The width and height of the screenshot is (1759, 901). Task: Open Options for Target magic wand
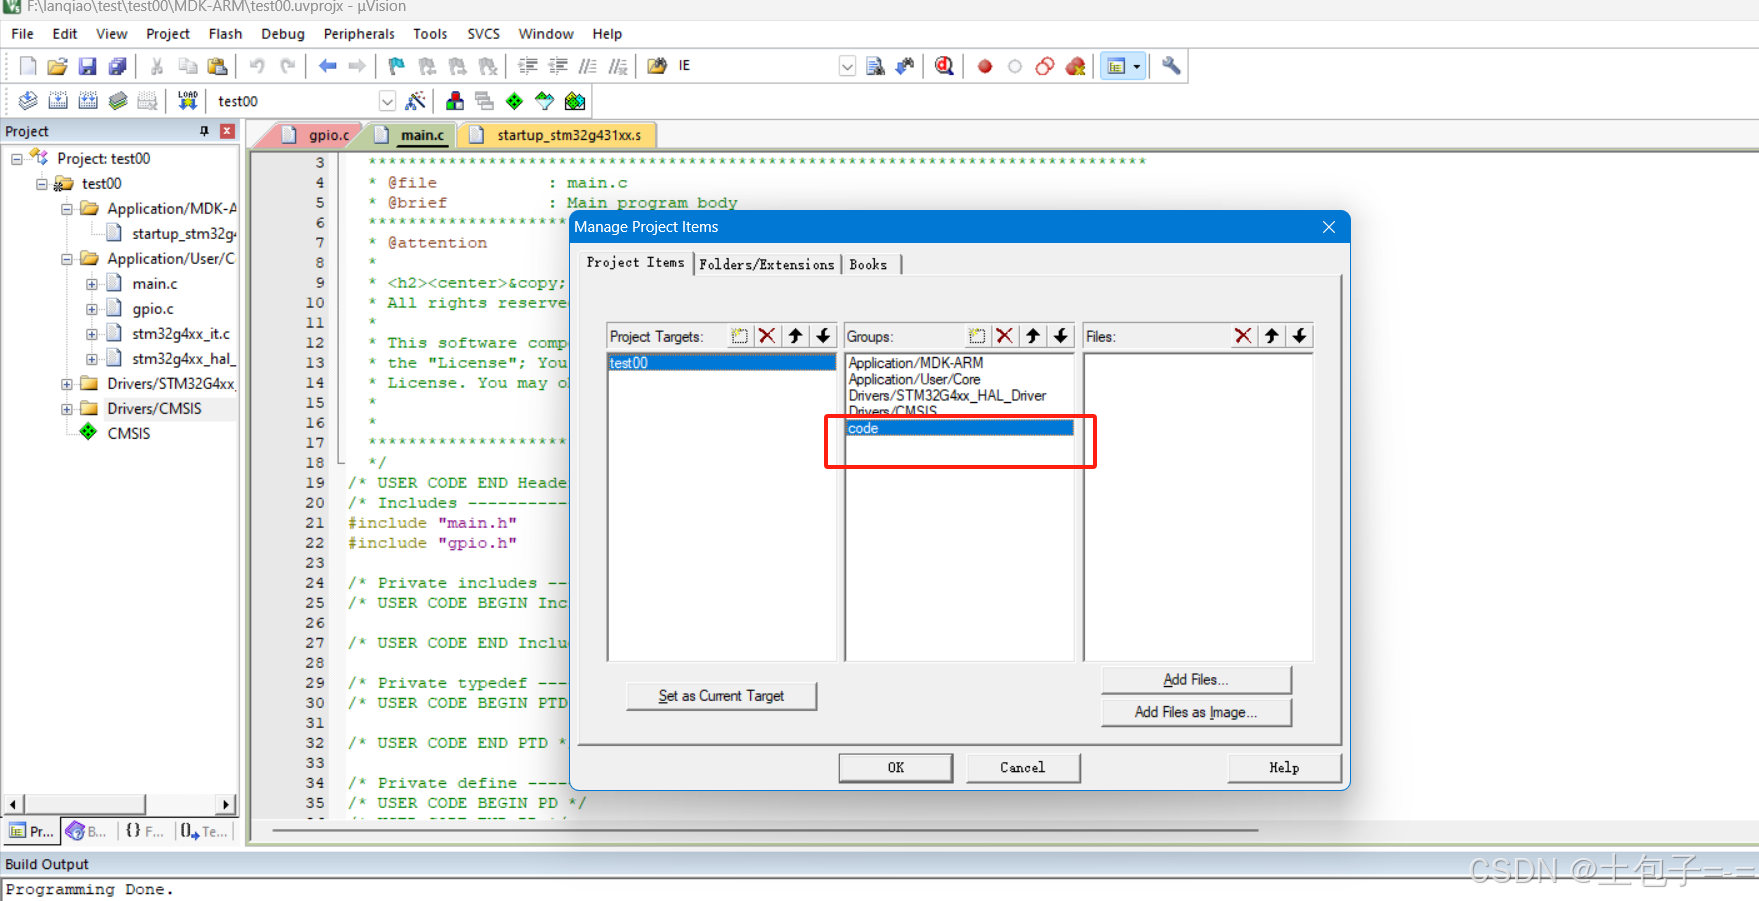[x=416, y=101]
